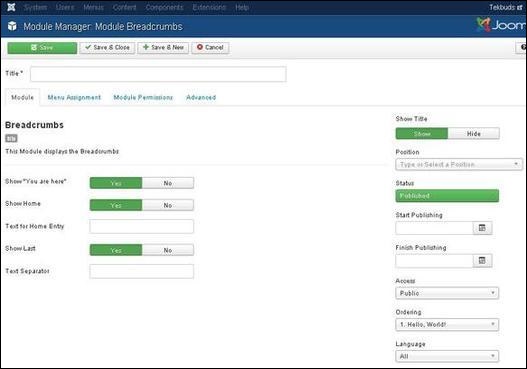
Task: Open the Language dropdown showing All
Action: tap(447, 356)
